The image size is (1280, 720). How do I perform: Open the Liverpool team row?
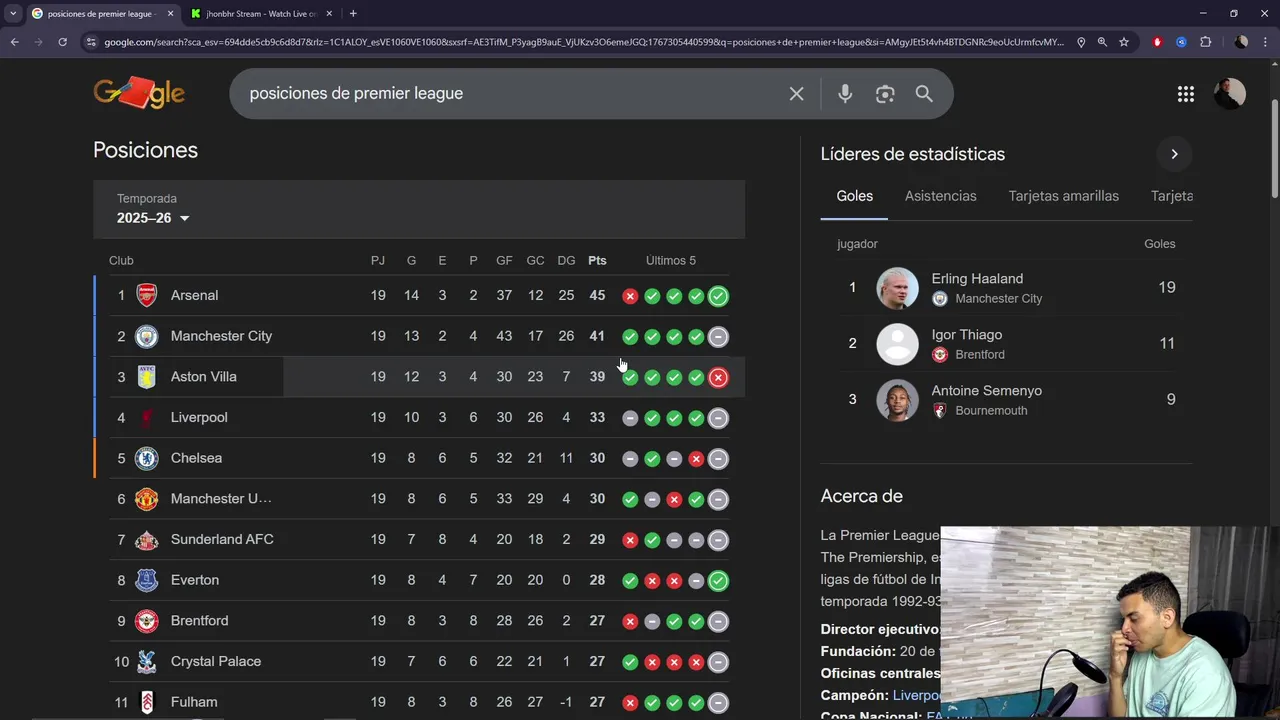coord(419,417)
